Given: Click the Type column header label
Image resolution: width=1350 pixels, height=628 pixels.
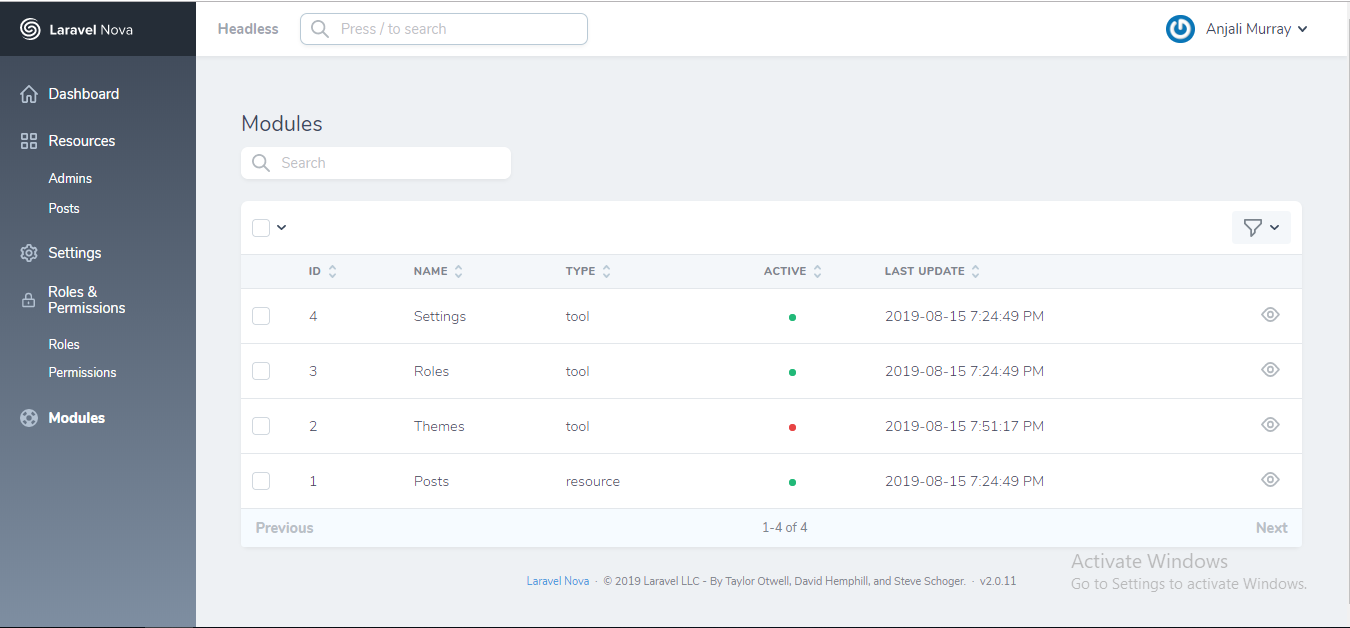Looking at the screenshot, I should (580, 271).
